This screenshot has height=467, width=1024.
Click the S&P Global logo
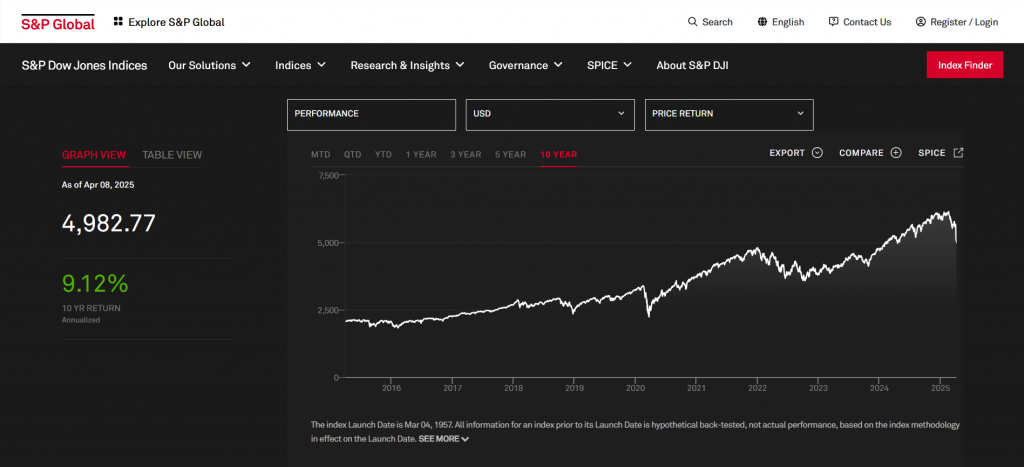click(x=58, y=22)
